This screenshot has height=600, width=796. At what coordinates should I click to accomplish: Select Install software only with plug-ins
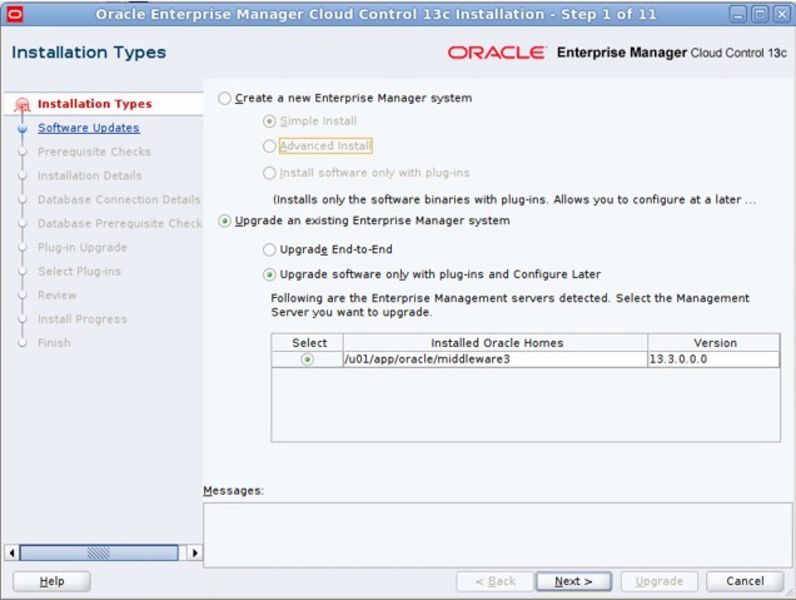tap(270, 173)
